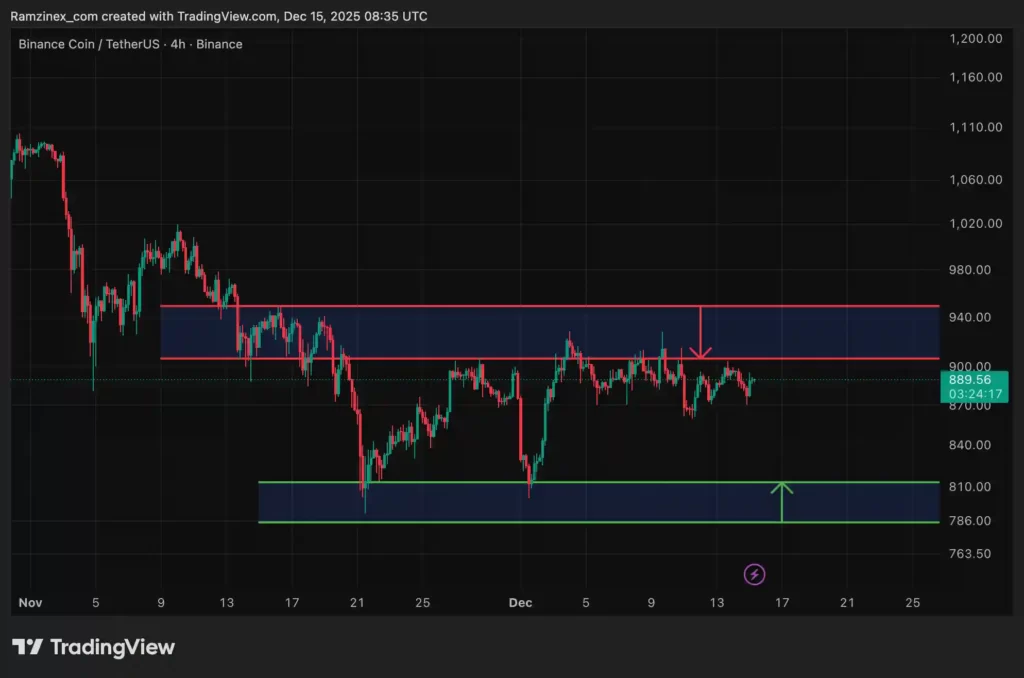The image size is (1024, 678).
Task: Click the TradingView wordmark text
Action: point(112,647)
